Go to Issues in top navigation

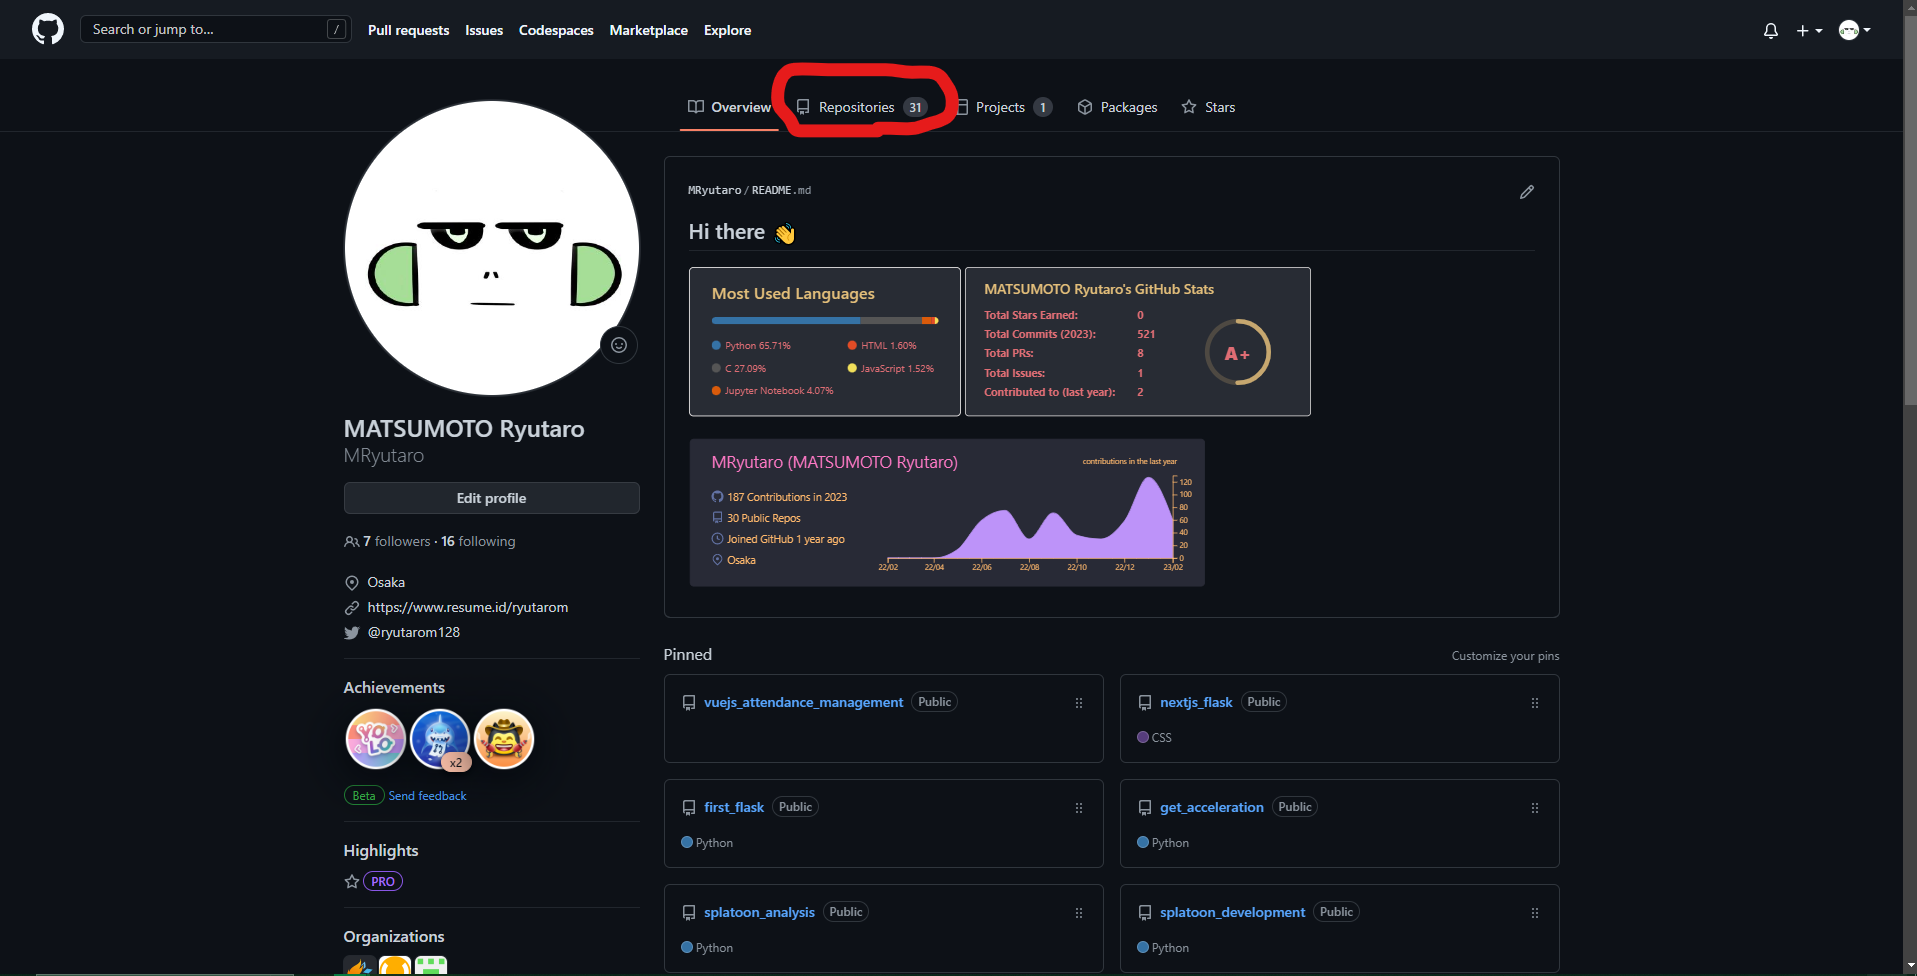tap(484, 30)
